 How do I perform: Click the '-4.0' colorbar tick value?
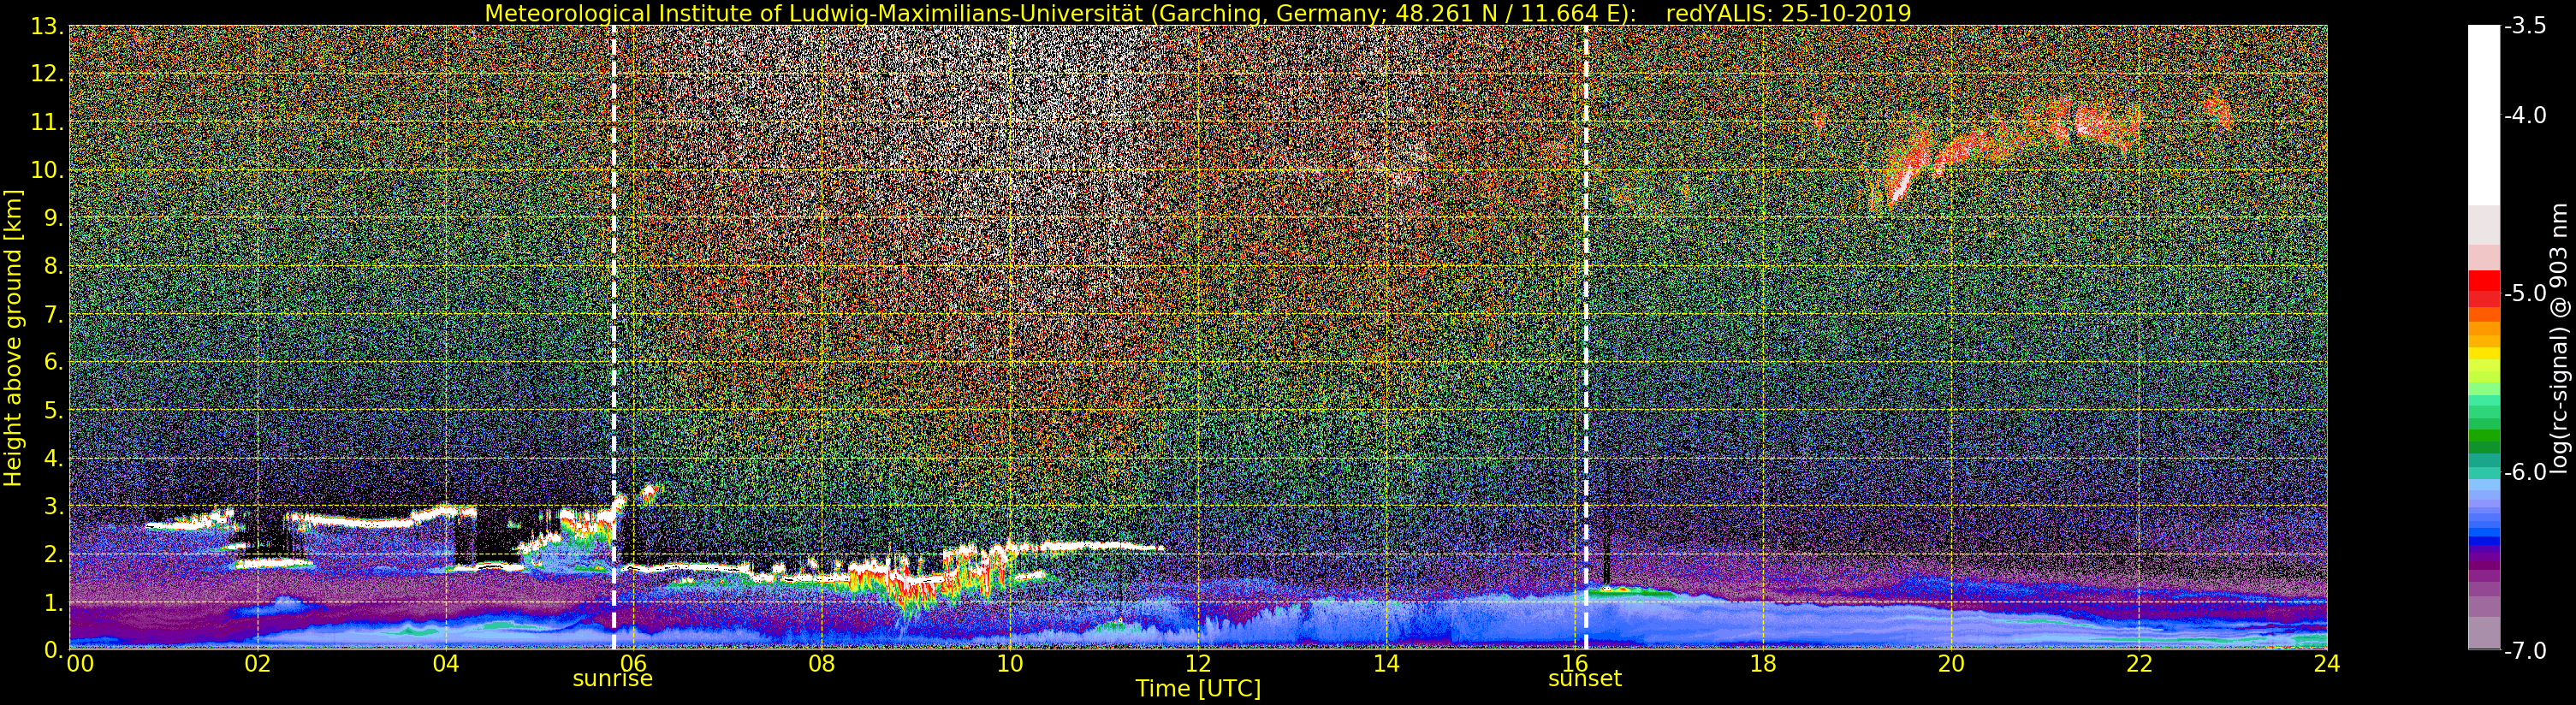[x=2525, y=116]
